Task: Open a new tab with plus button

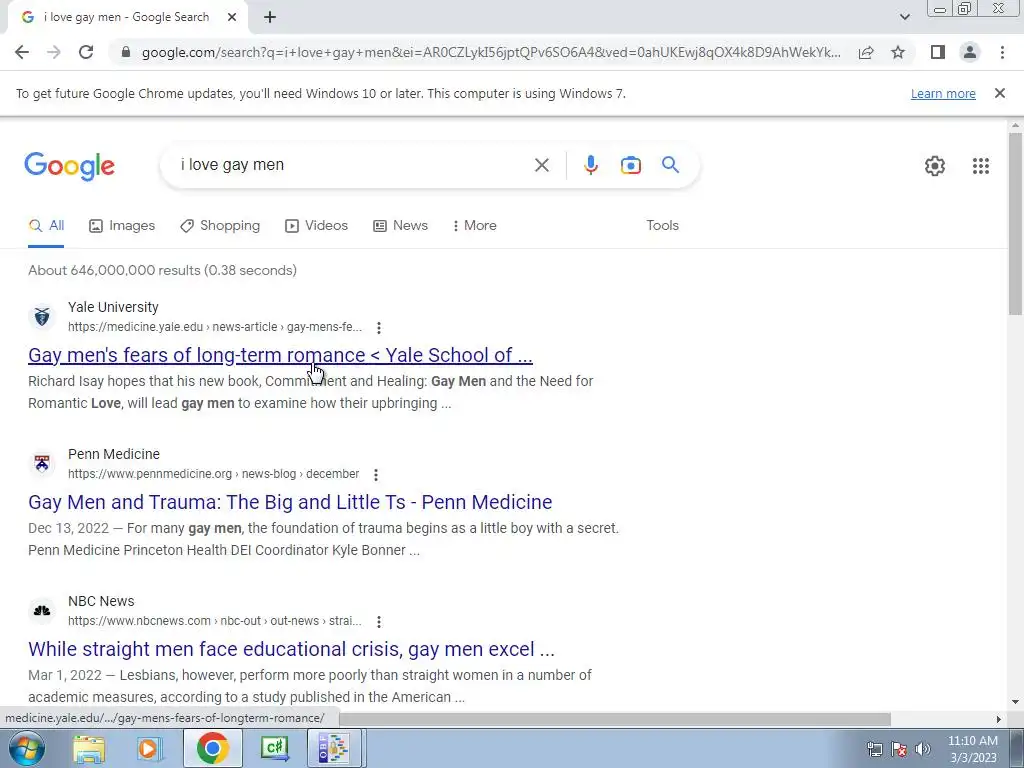Action: pyautogui.click(x=270, y=18)
